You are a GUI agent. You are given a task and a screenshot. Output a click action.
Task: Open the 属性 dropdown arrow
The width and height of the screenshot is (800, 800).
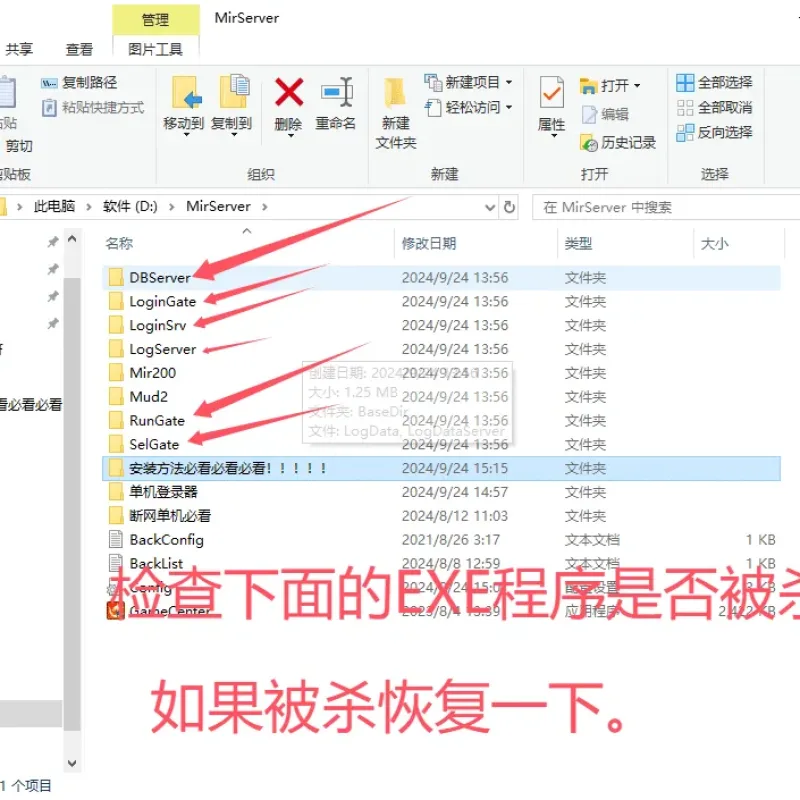[x=554, y=136]
